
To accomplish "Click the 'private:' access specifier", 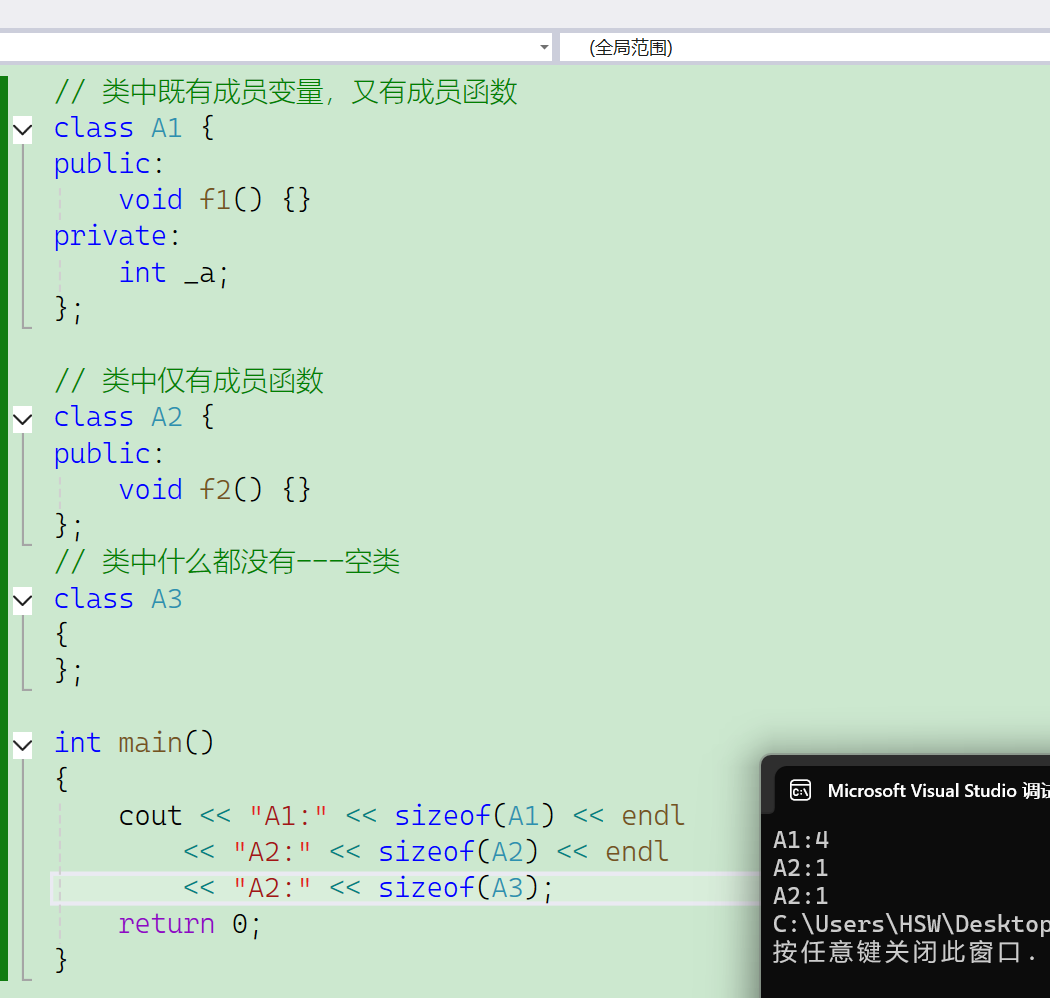I will pos(117,236).
